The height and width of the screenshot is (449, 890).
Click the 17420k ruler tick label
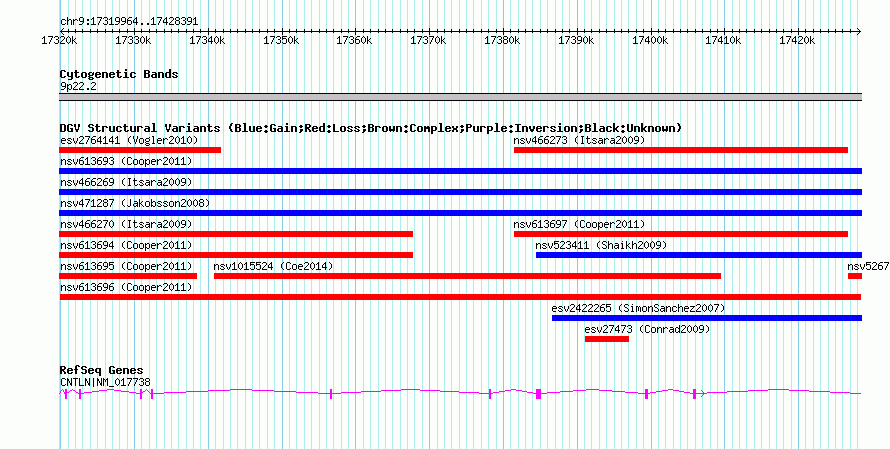coord(797,40)
